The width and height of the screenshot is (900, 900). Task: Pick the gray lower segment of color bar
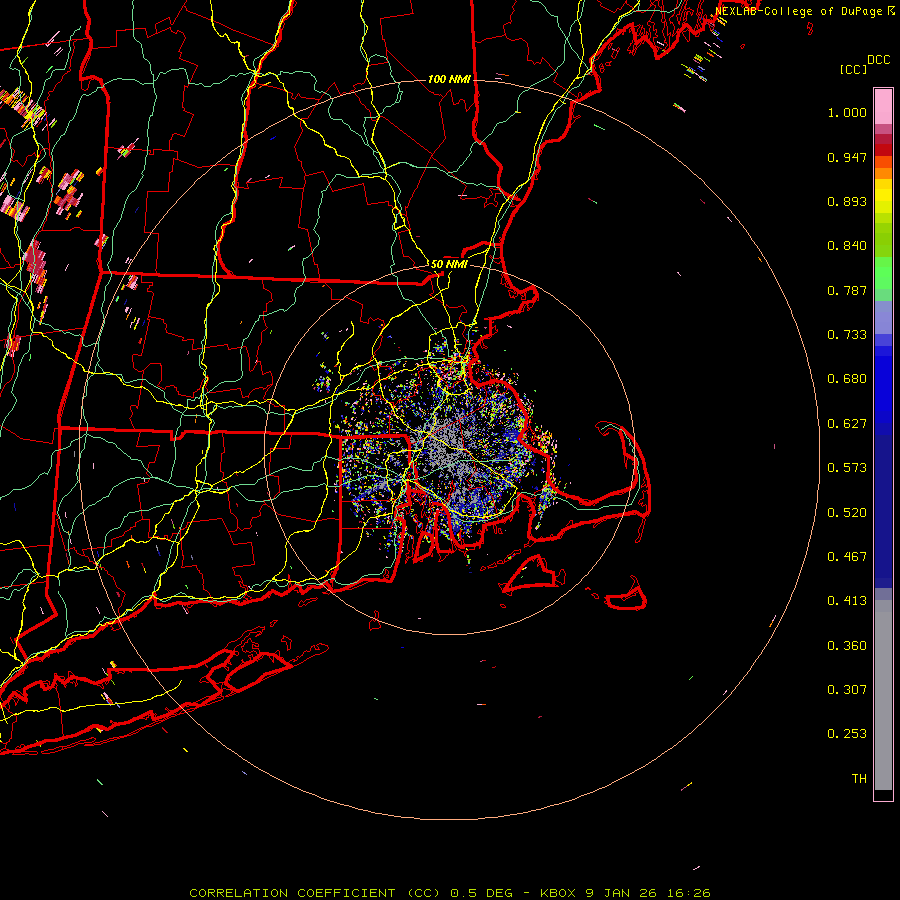point(883,695)
